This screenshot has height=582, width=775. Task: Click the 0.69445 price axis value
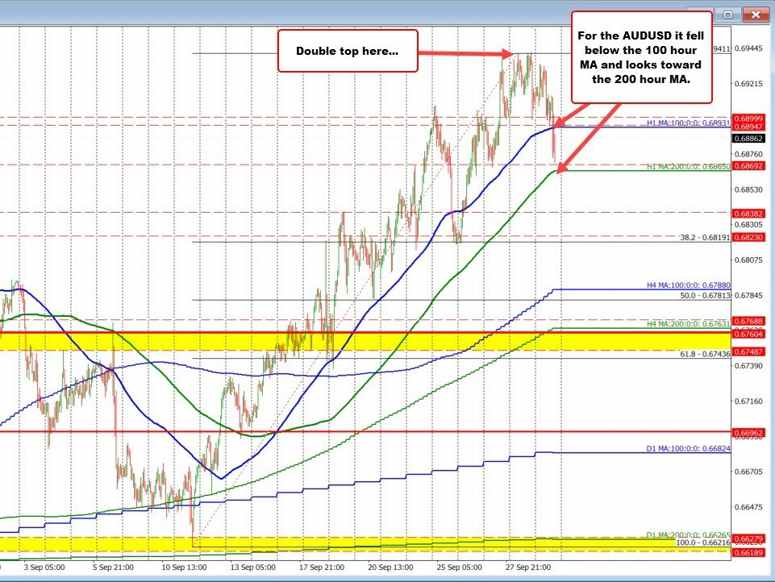tap(749, 48)
